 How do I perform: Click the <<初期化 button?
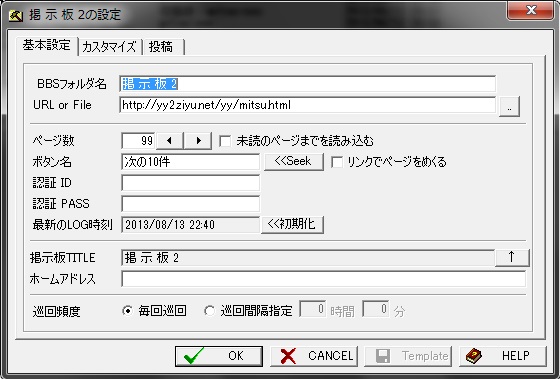(x=292, y=224)
